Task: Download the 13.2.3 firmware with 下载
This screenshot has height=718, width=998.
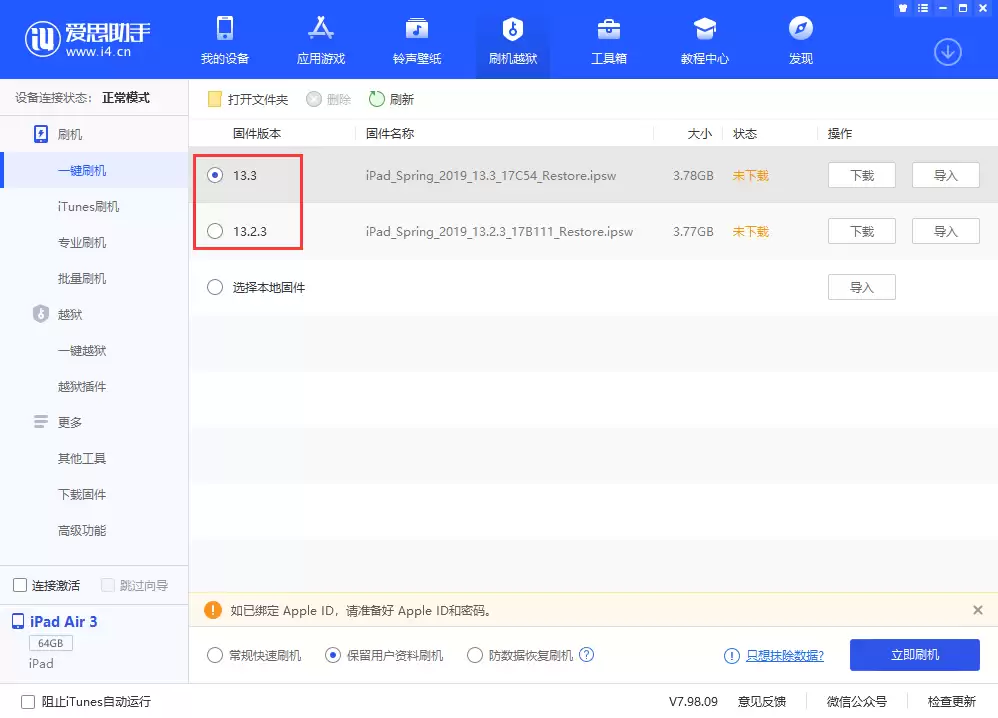Action: [862, 231]
